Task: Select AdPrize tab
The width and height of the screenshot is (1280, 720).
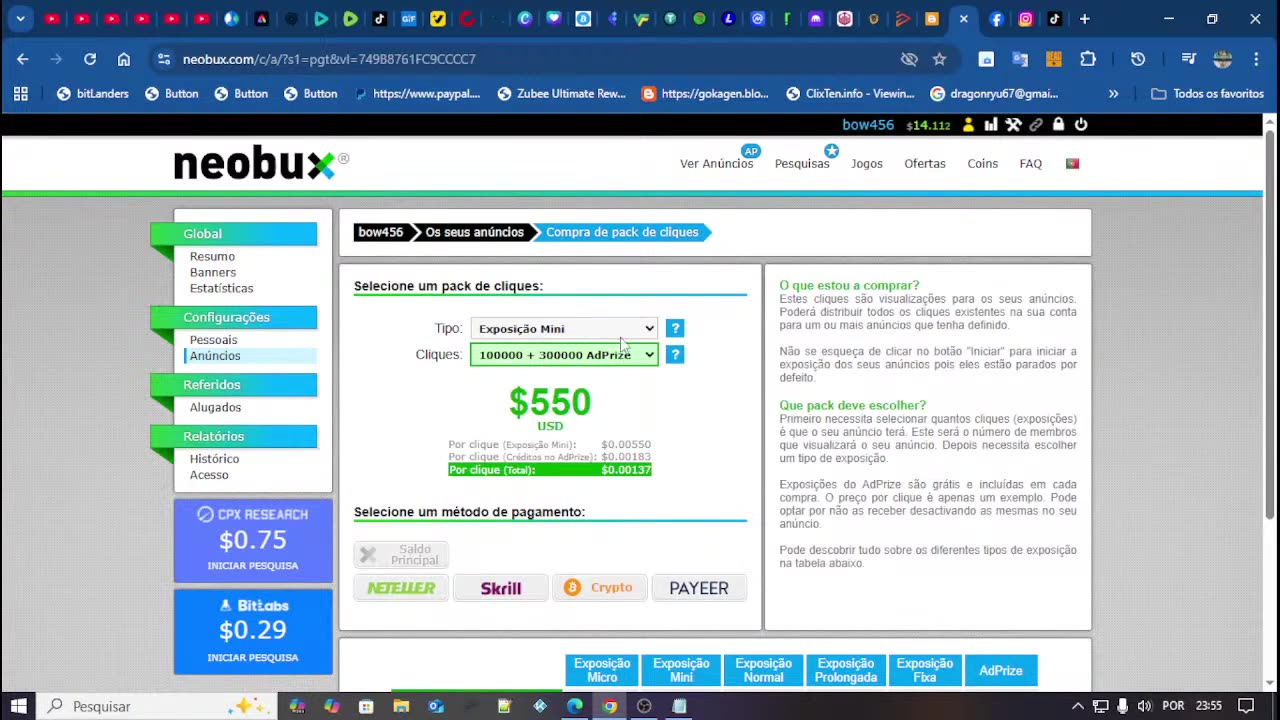Action: 1001,670
